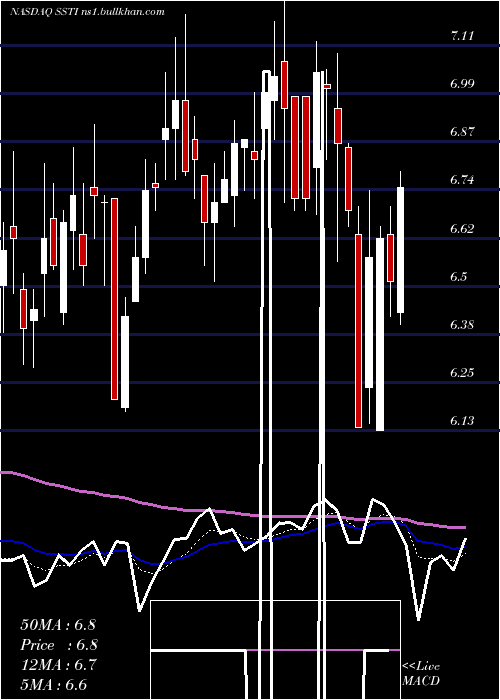Viewport: 500px width, 700px height.
Task: Click the Price : 6.8 legend text
Action: pyautogui.click(x=59, y=645)
